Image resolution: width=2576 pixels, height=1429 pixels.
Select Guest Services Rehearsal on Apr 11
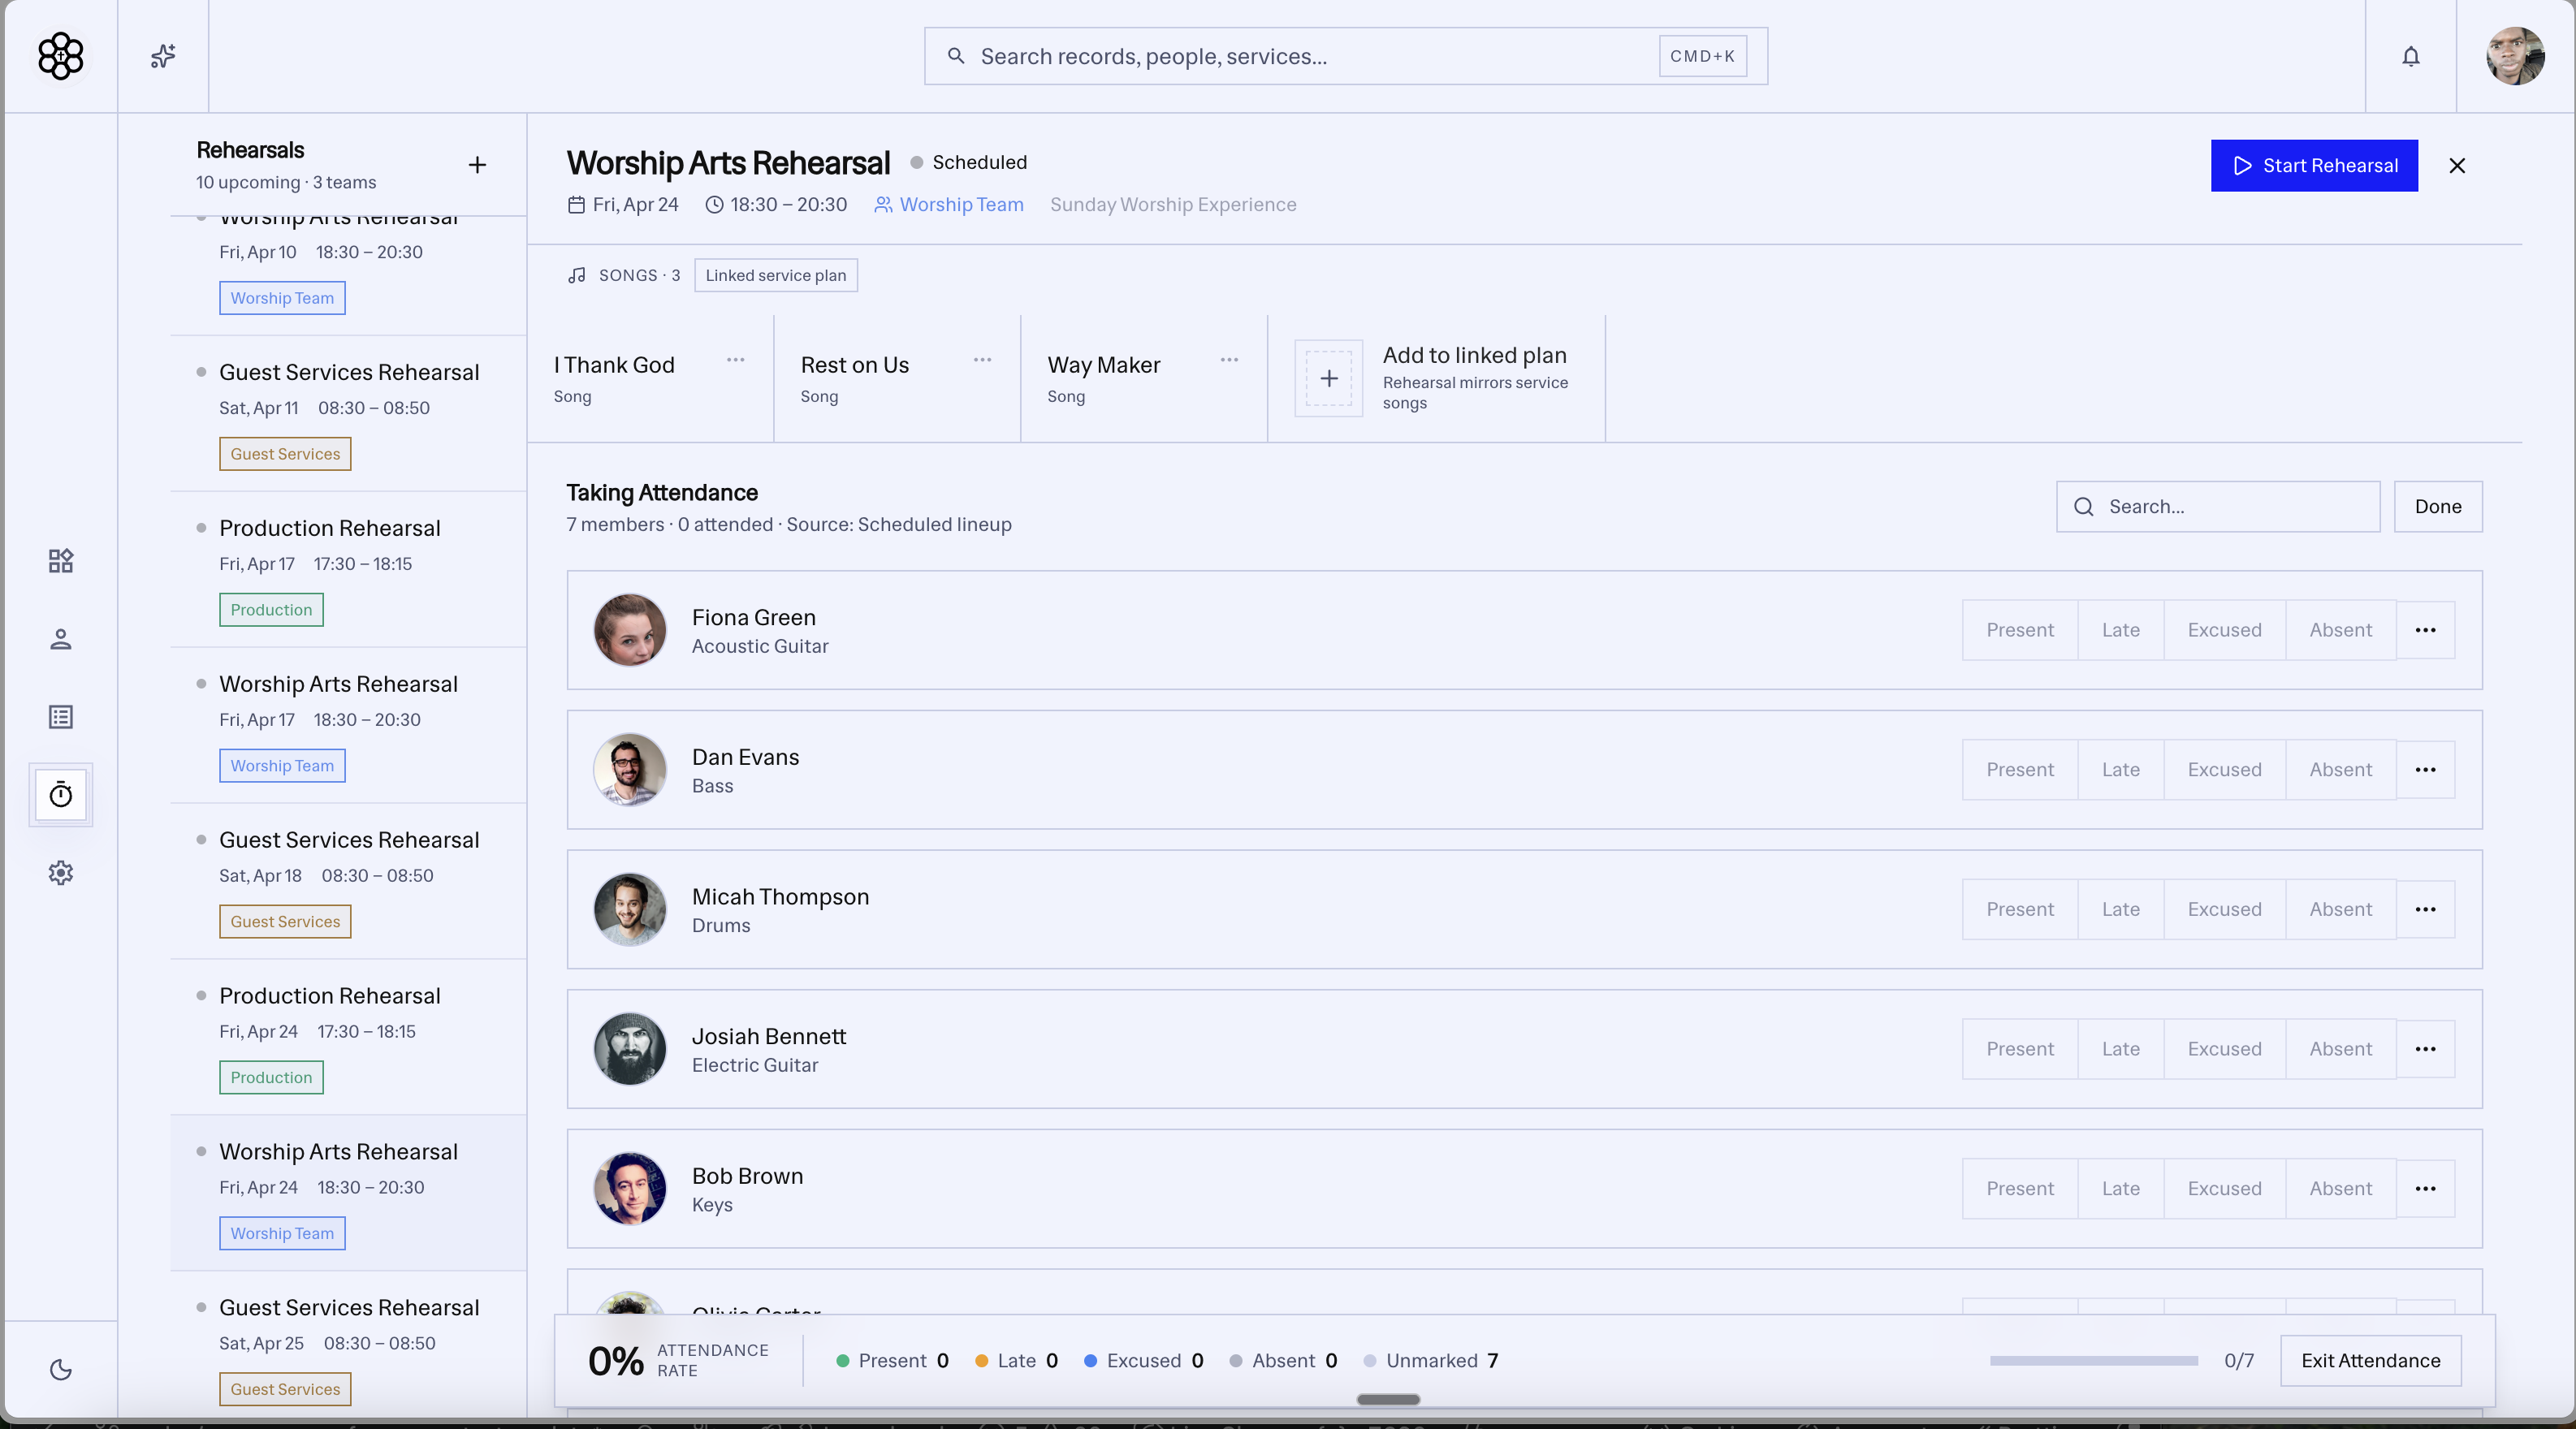(x=348, y=414)
